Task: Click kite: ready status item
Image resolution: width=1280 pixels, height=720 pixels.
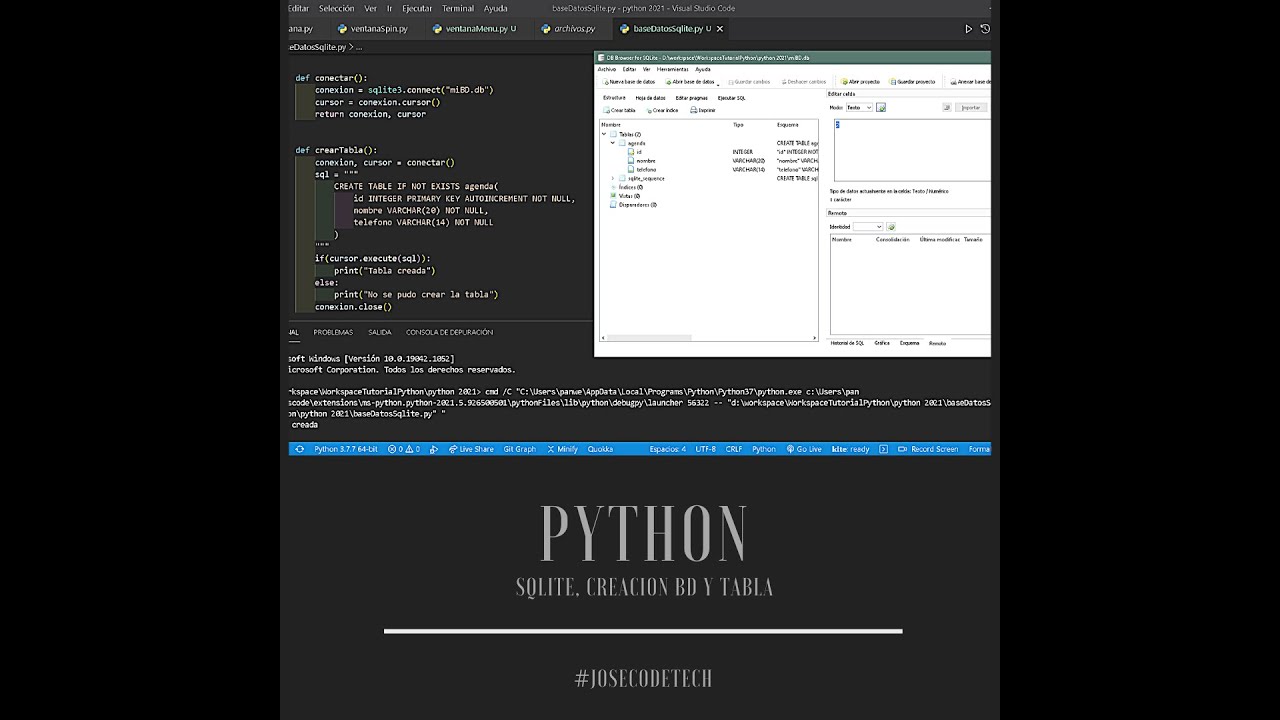Action: pos(850,449)
